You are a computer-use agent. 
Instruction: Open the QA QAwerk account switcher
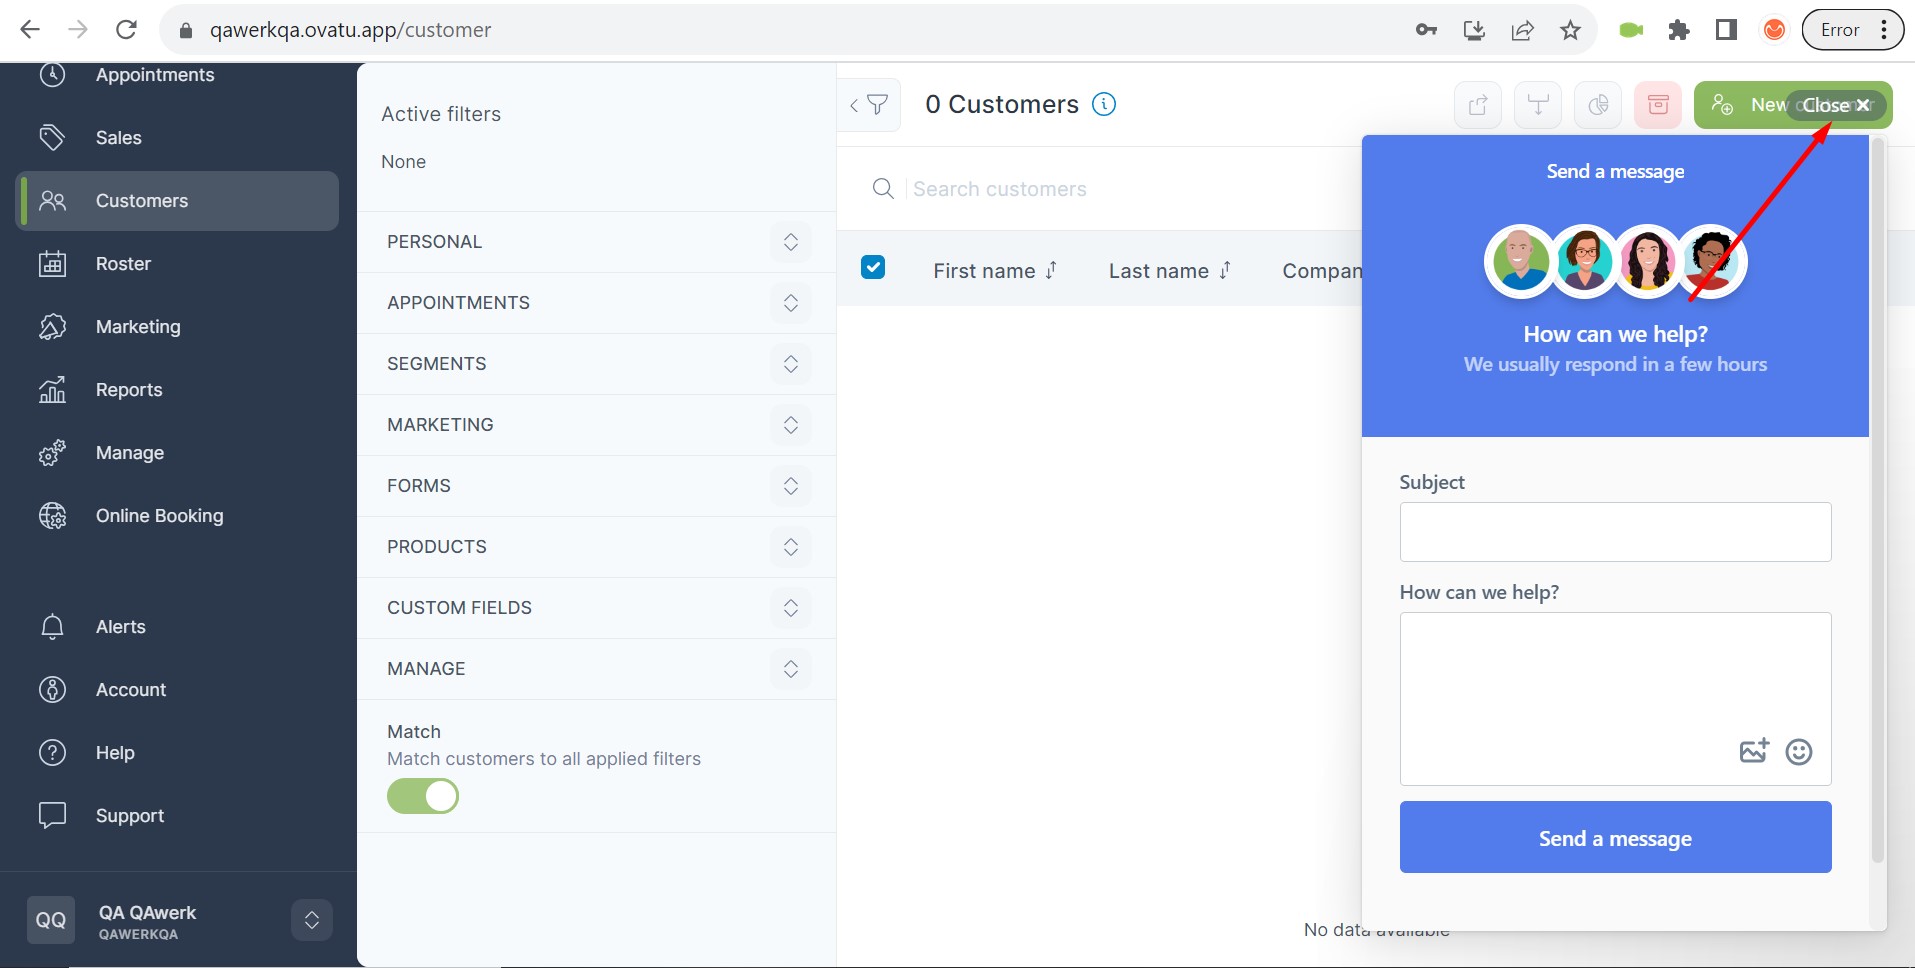[x=312, y=920]
